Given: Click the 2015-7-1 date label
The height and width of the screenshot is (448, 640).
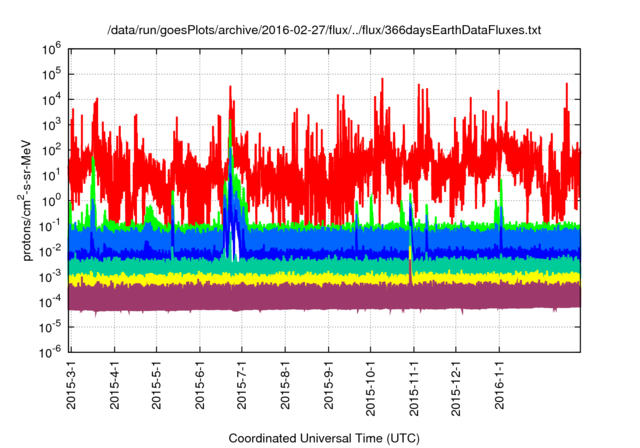Looking at the screenshot, I should [x=242, y=385].
